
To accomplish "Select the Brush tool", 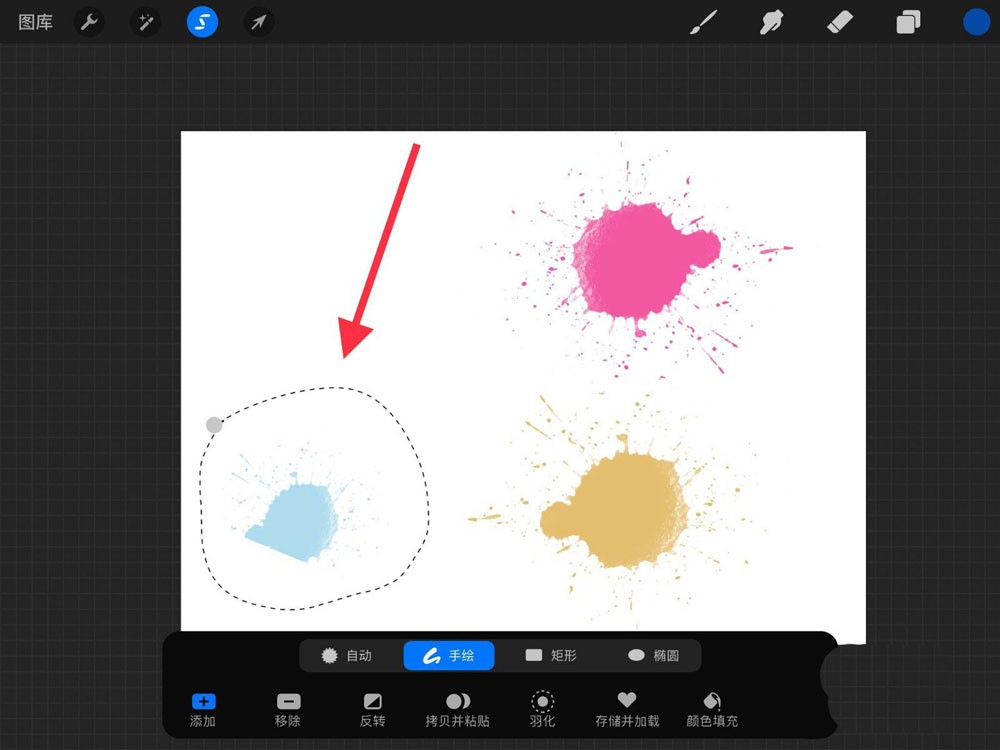I will (x=703, y=22).
